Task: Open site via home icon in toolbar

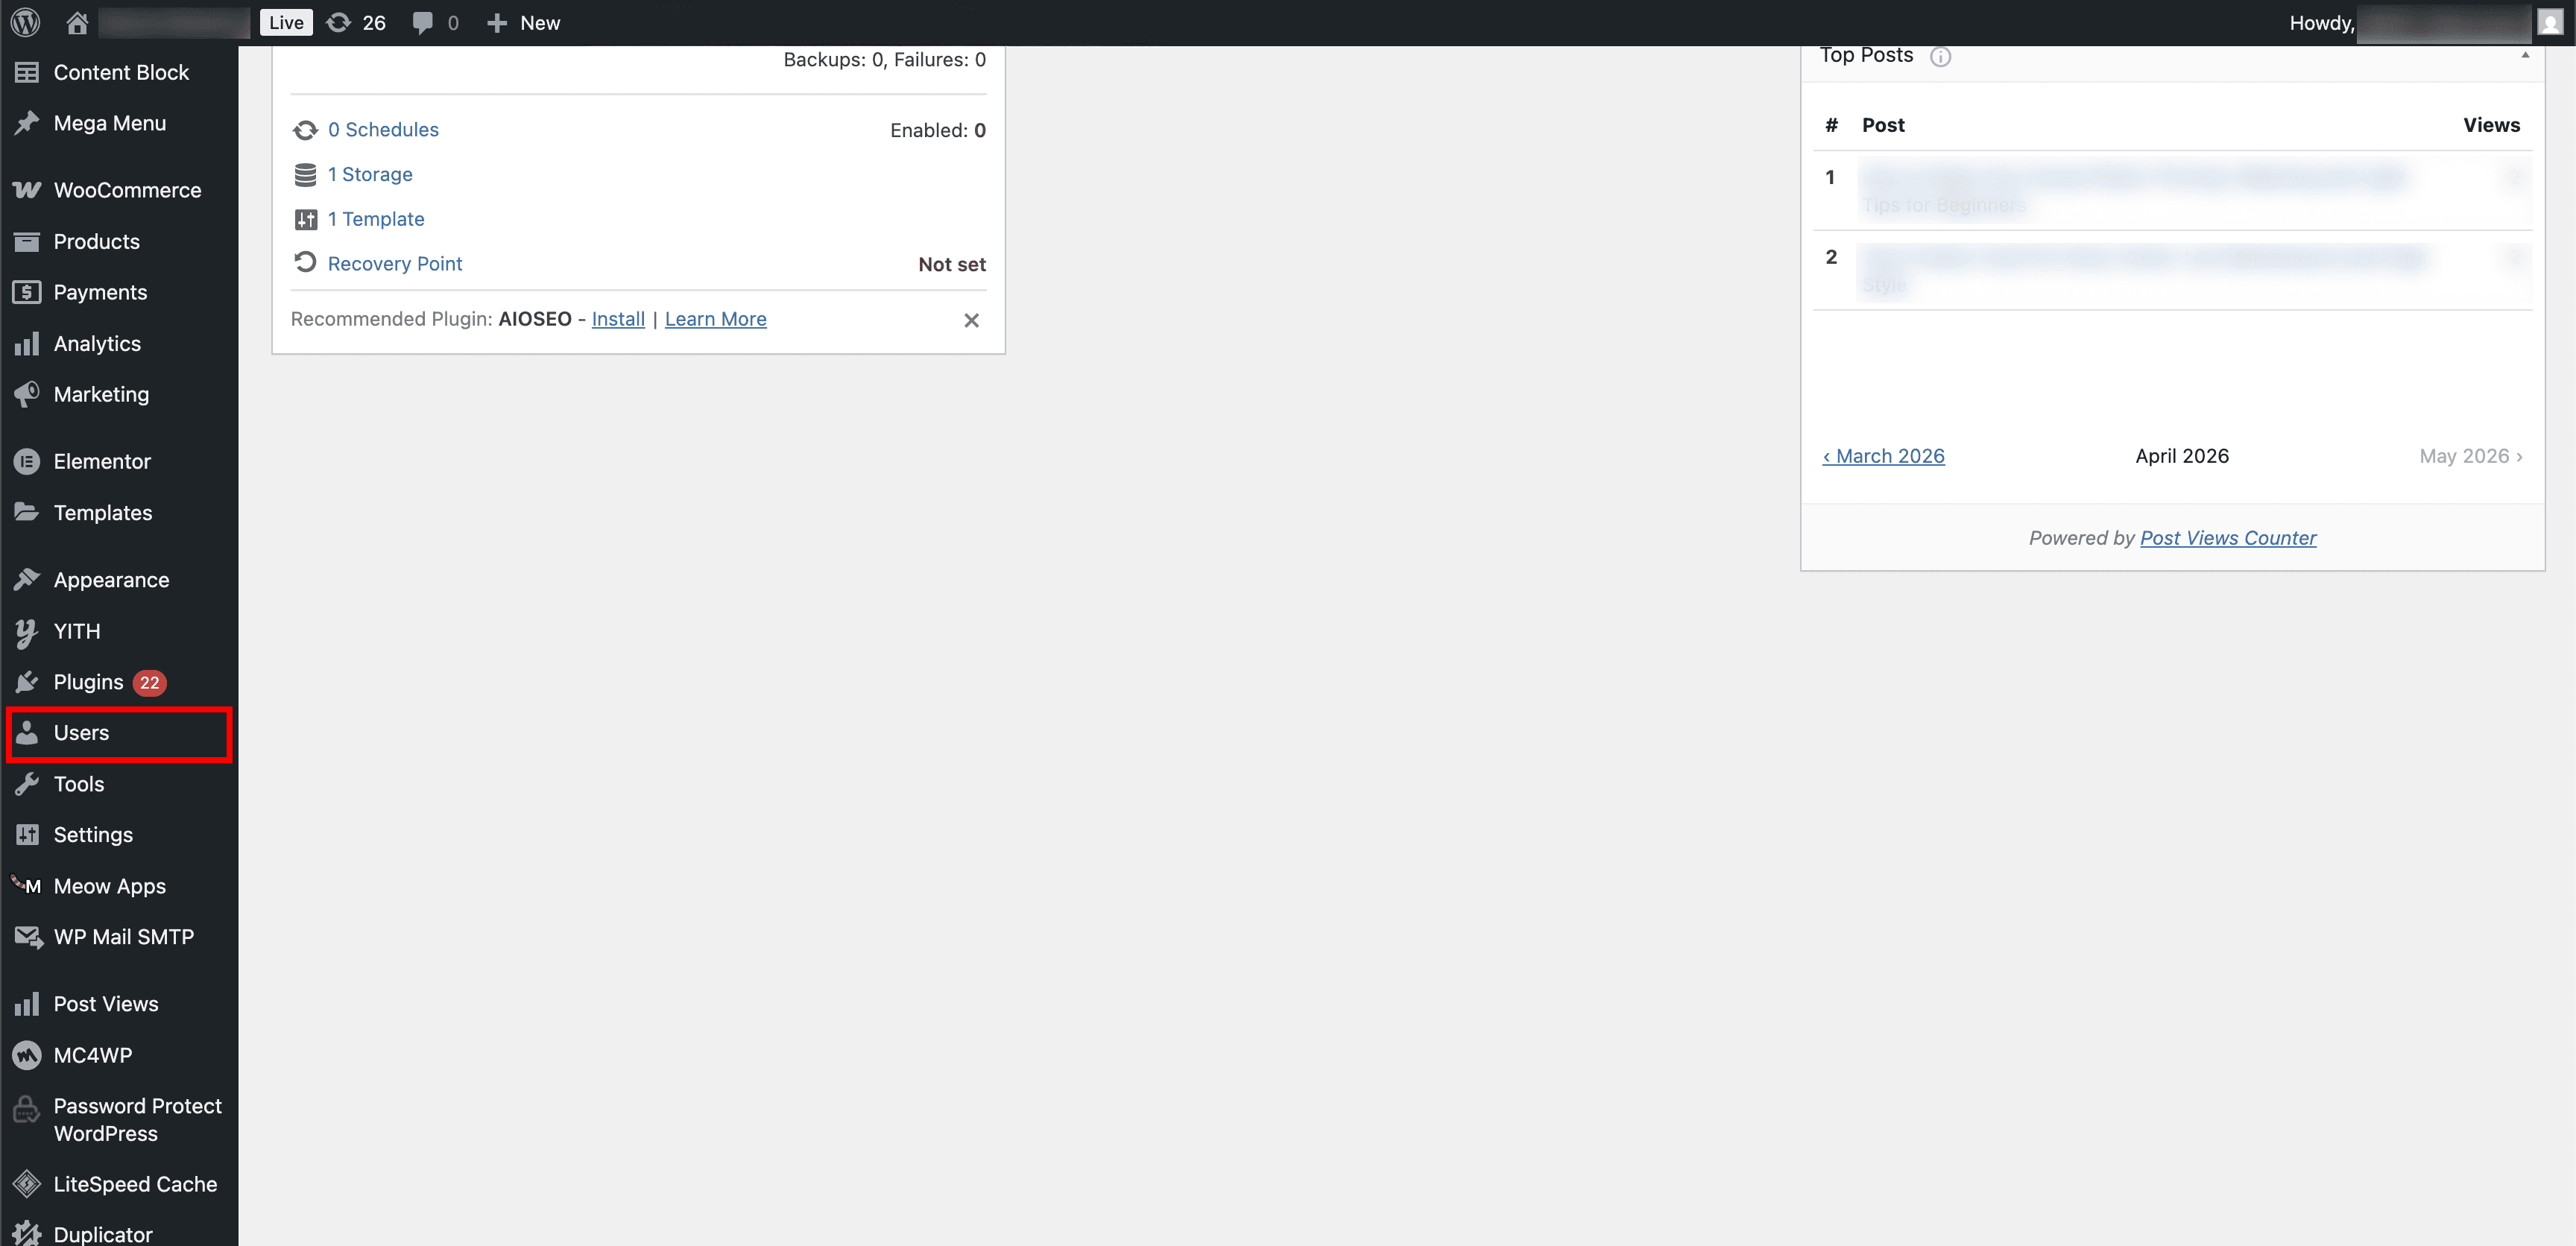Action: click(x=76, y=22)
